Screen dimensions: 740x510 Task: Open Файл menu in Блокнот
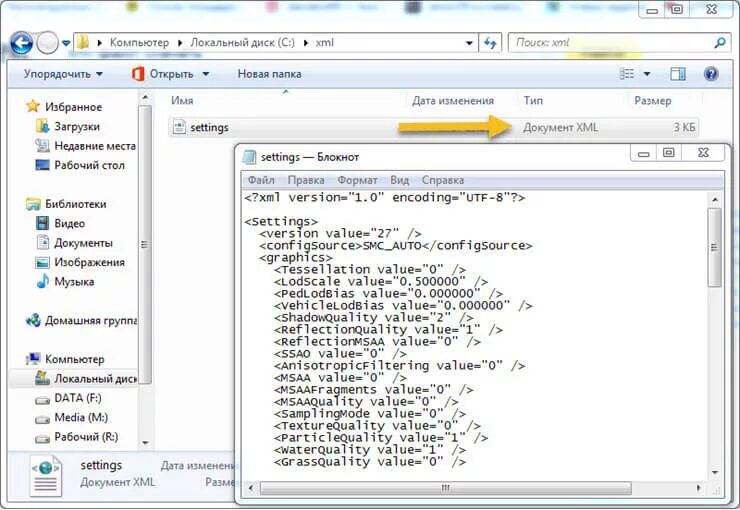[261, 180]
